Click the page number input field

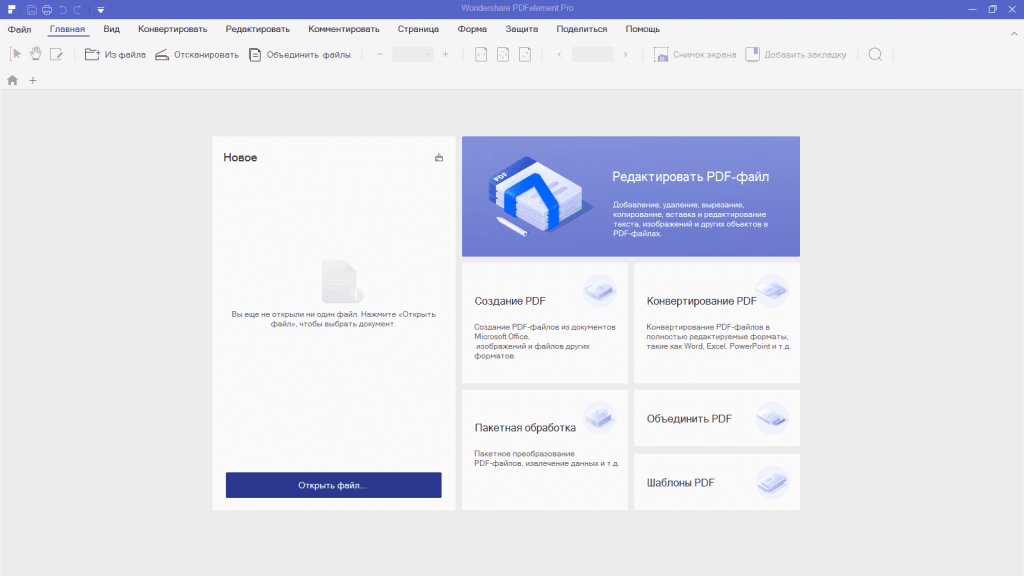(x=592, y=54)
